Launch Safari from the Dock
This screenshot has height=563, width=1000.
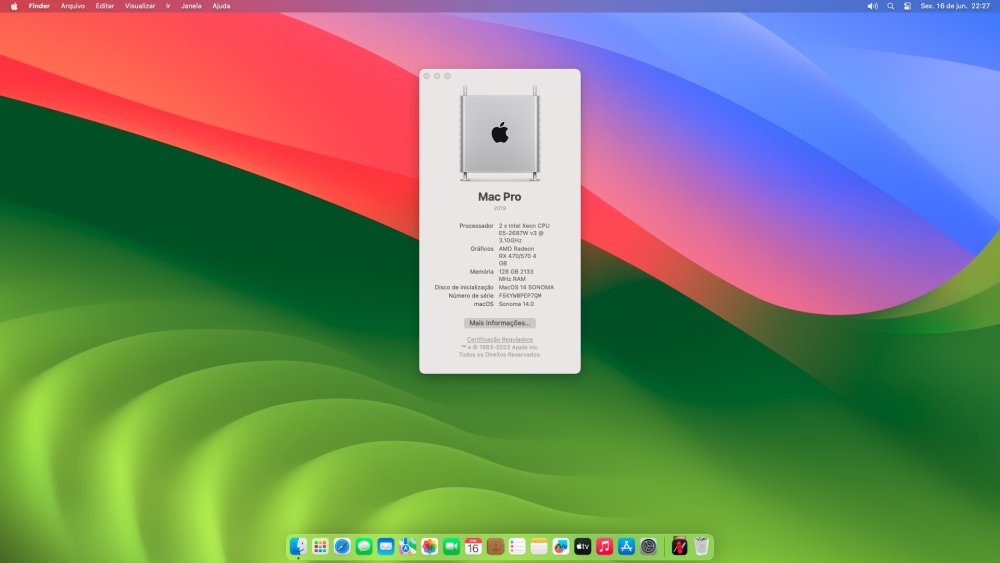click(x=342, y=546)
